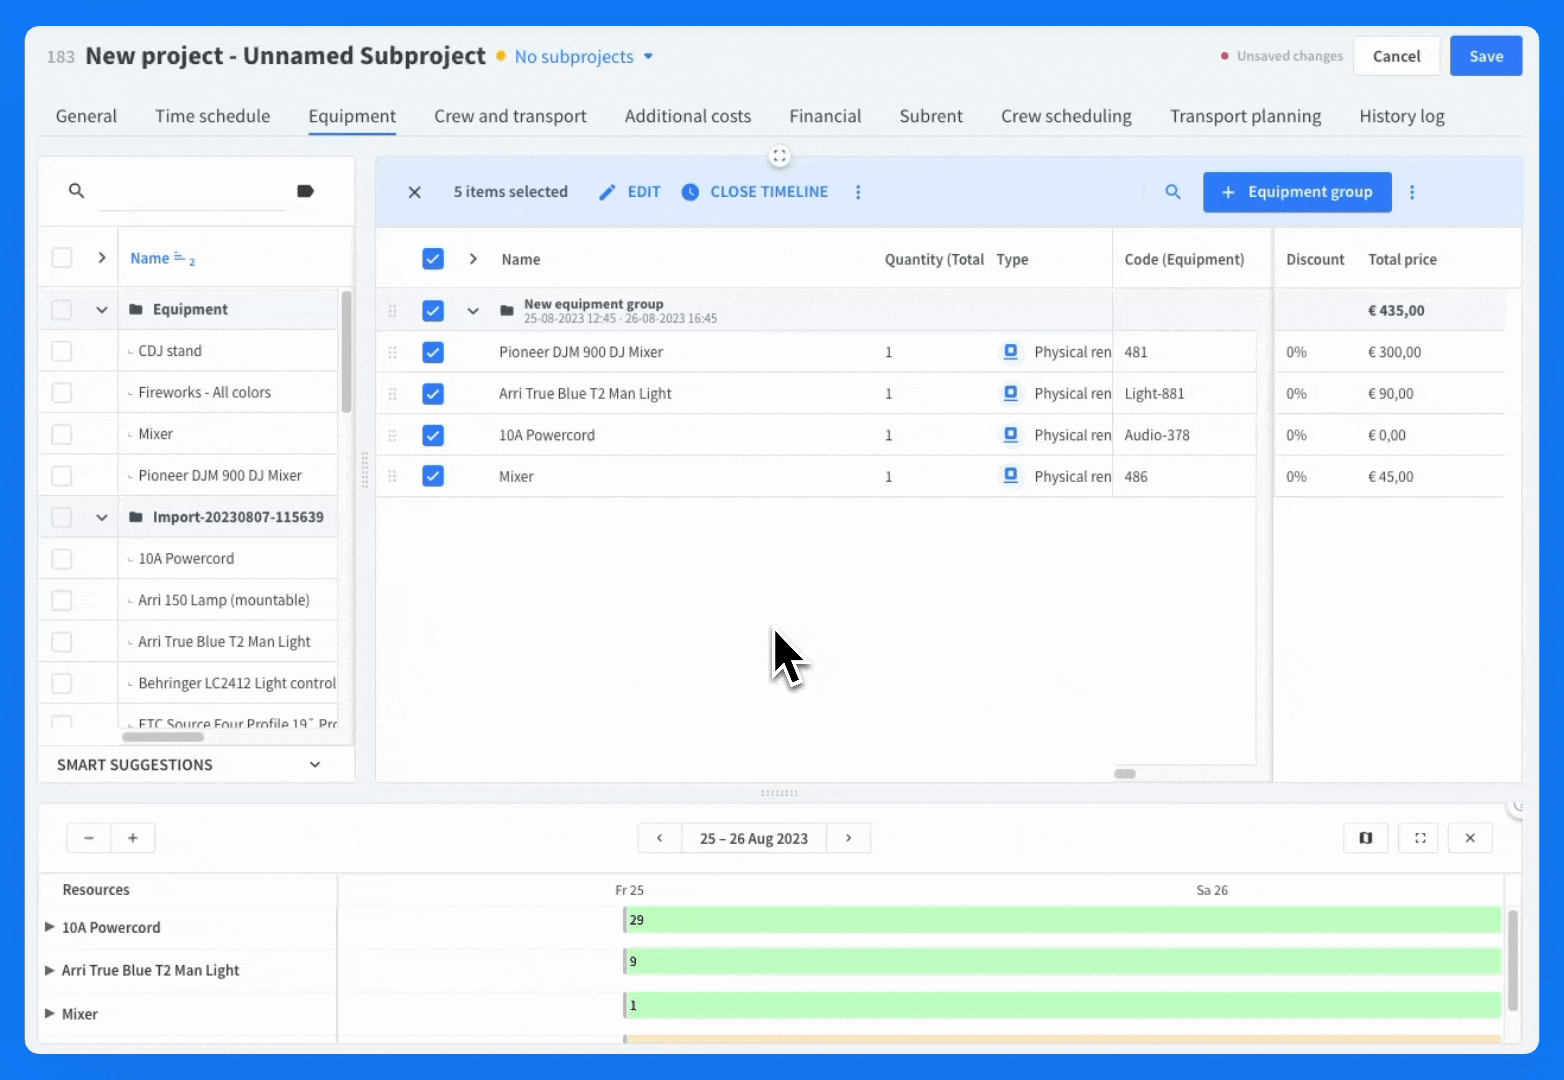Click Physical rental icon on Mixer row
The width and height of the screenshot is (1564, 1080).
(1011, 476)
